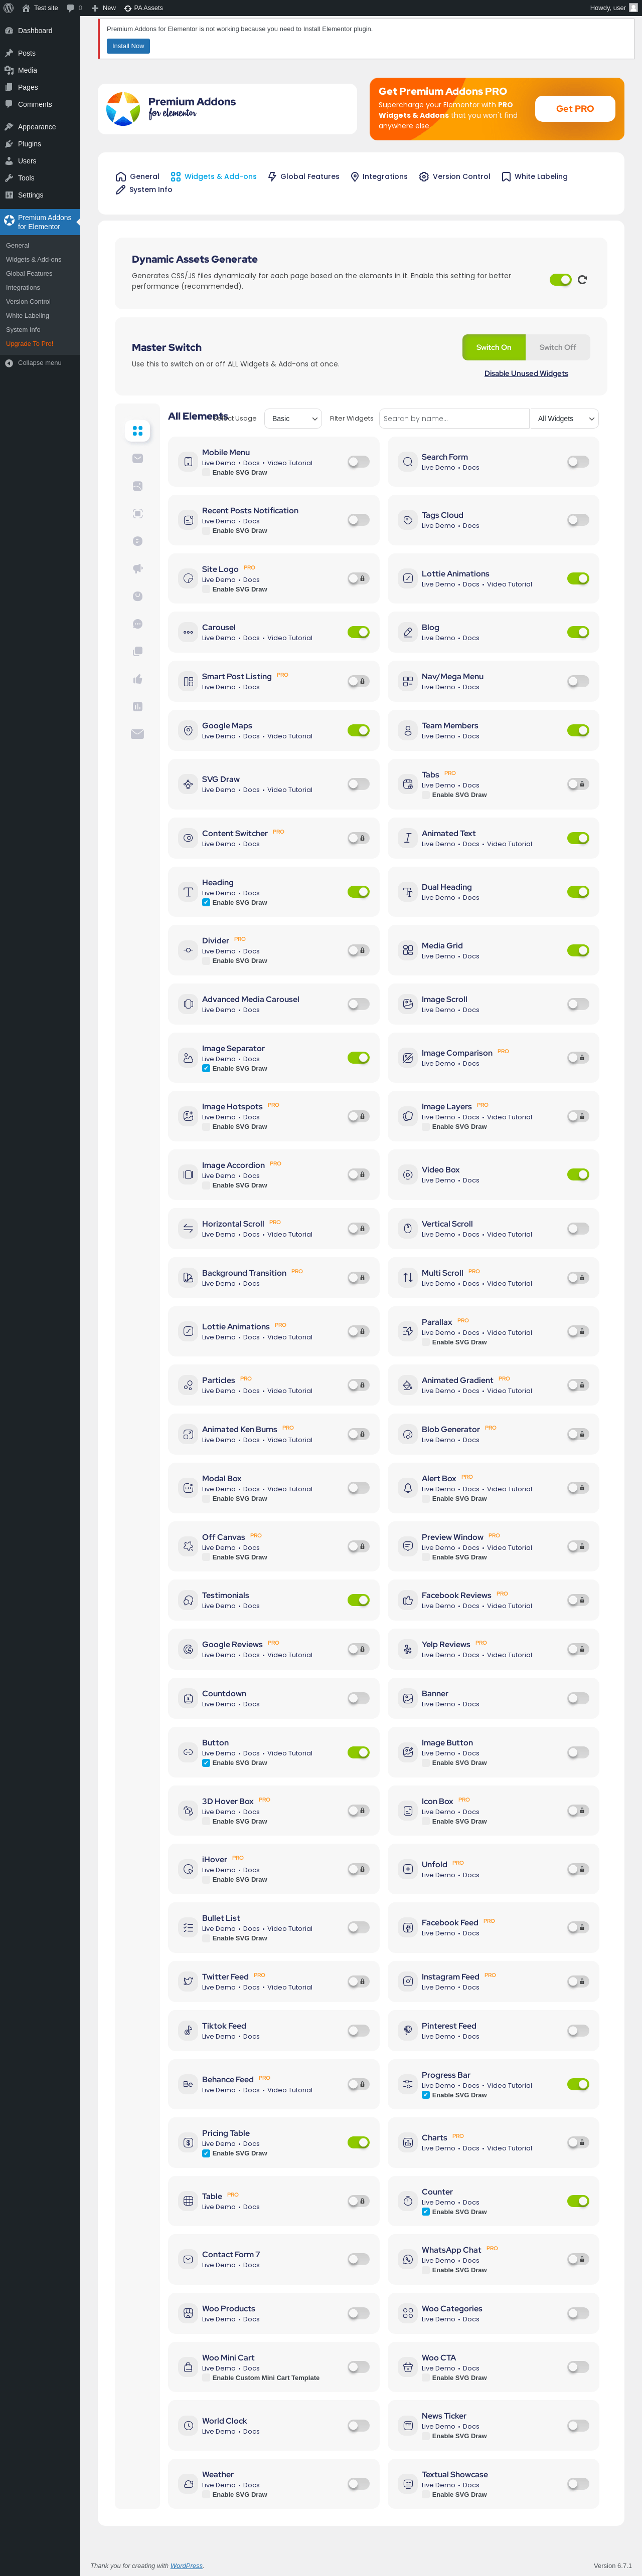The image size is (642, 2576).
Task: Uncheck Enable SVG Draw under Heading
Action: pos(206,903)
